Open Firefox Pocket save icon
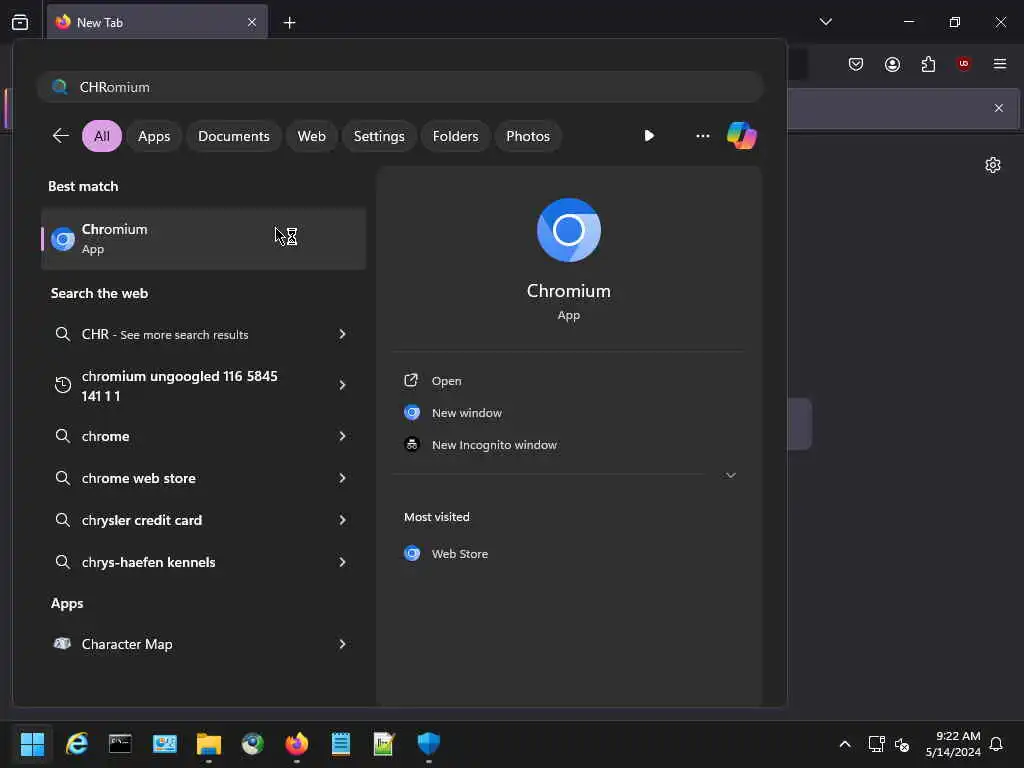Viewport: 1024px width, 768px height. [x=856, y=64]
